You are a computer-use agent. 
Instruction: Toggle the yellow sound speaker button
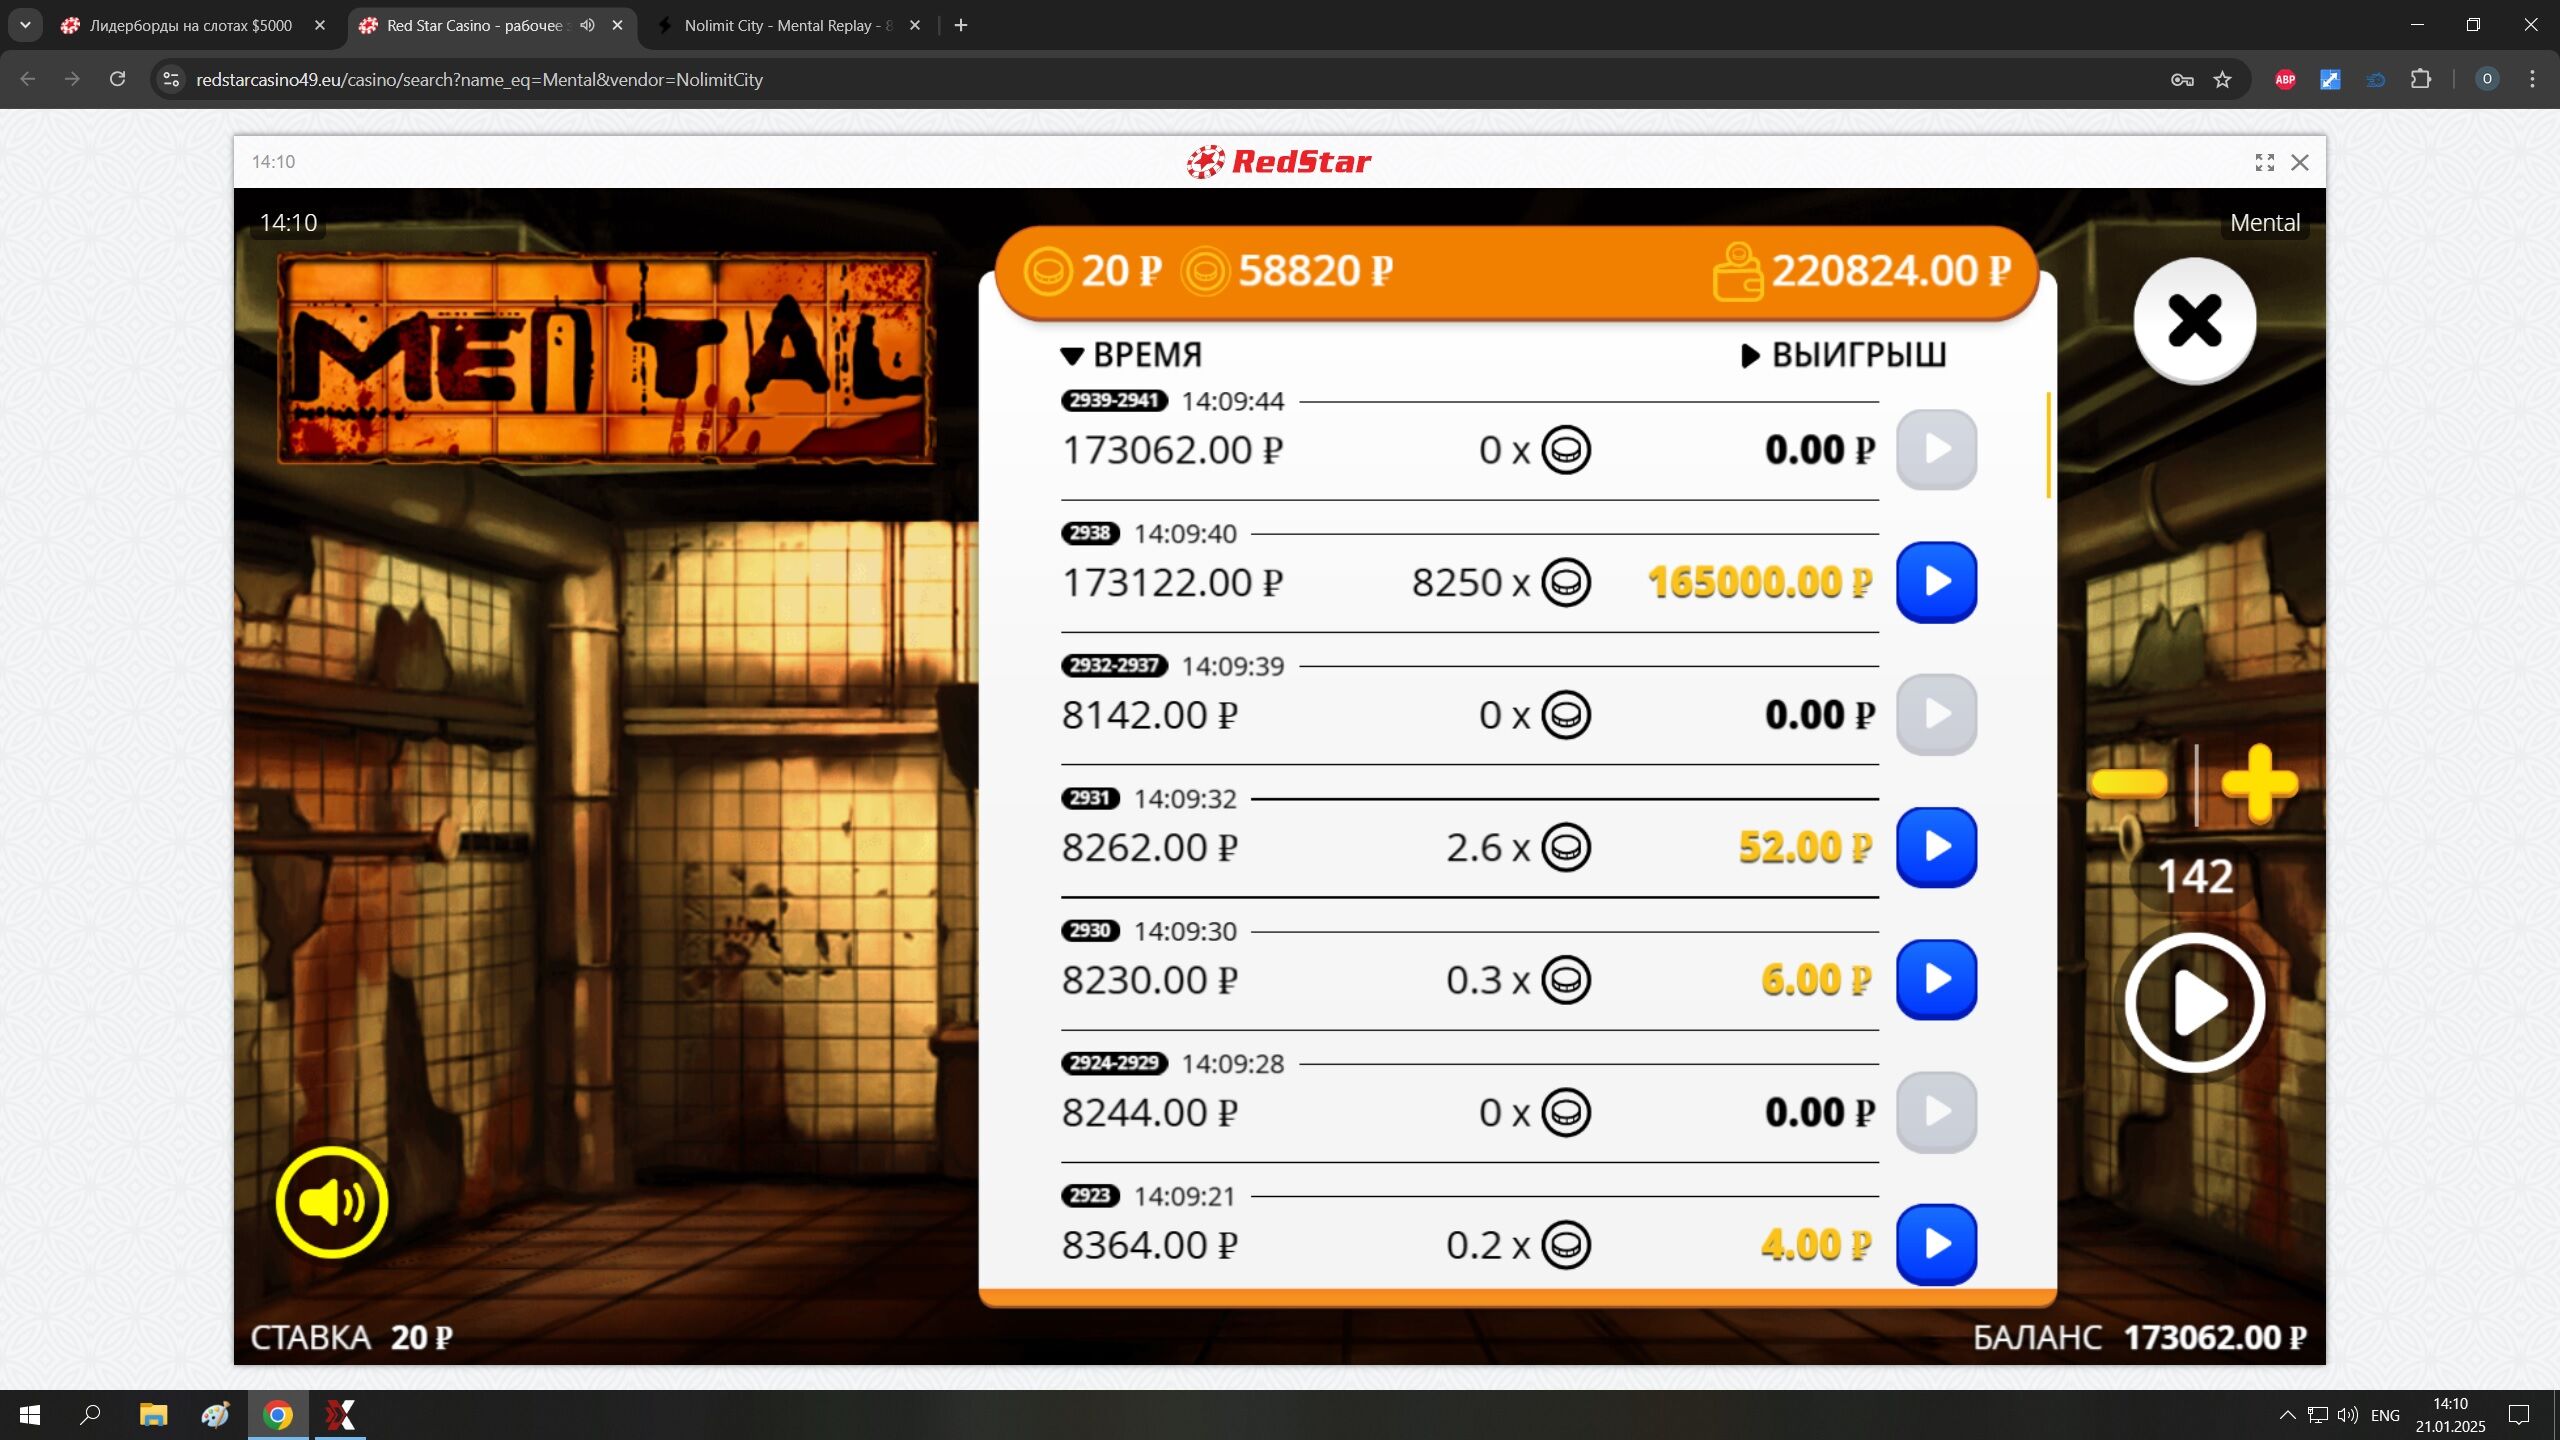331,1202
